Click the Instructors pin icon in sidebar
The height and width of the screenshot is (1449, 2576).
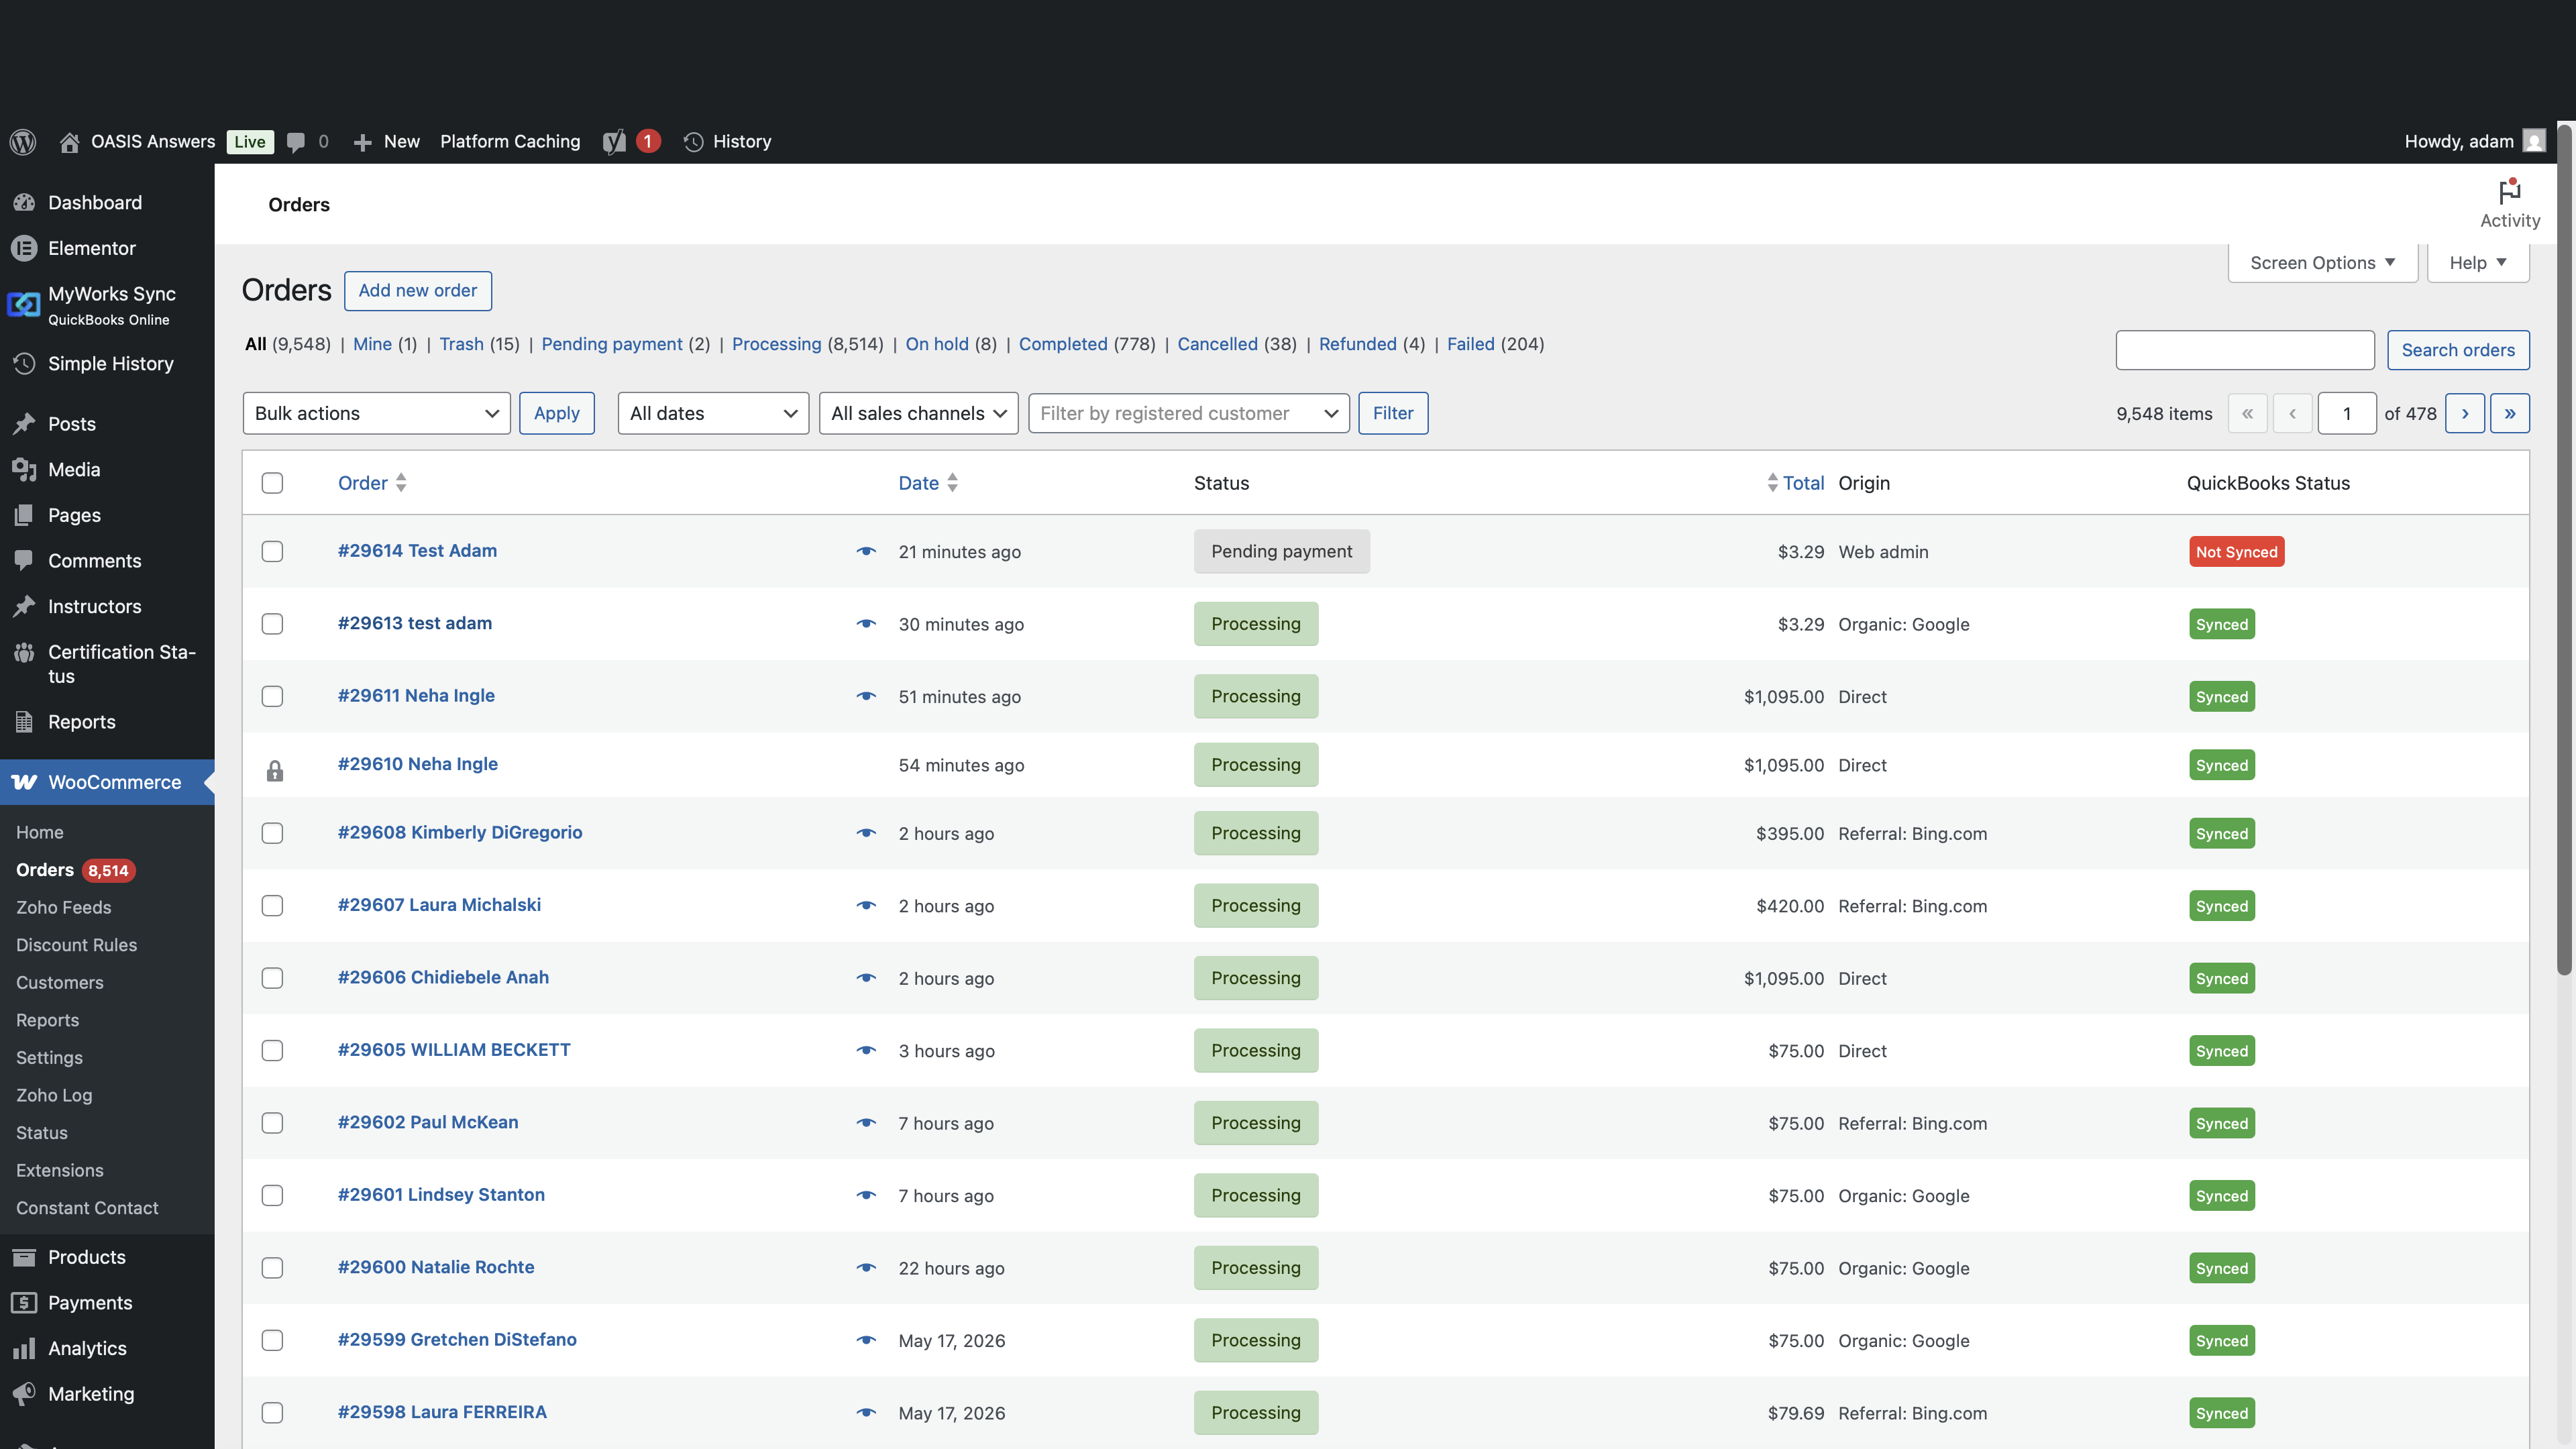(25, 606)
